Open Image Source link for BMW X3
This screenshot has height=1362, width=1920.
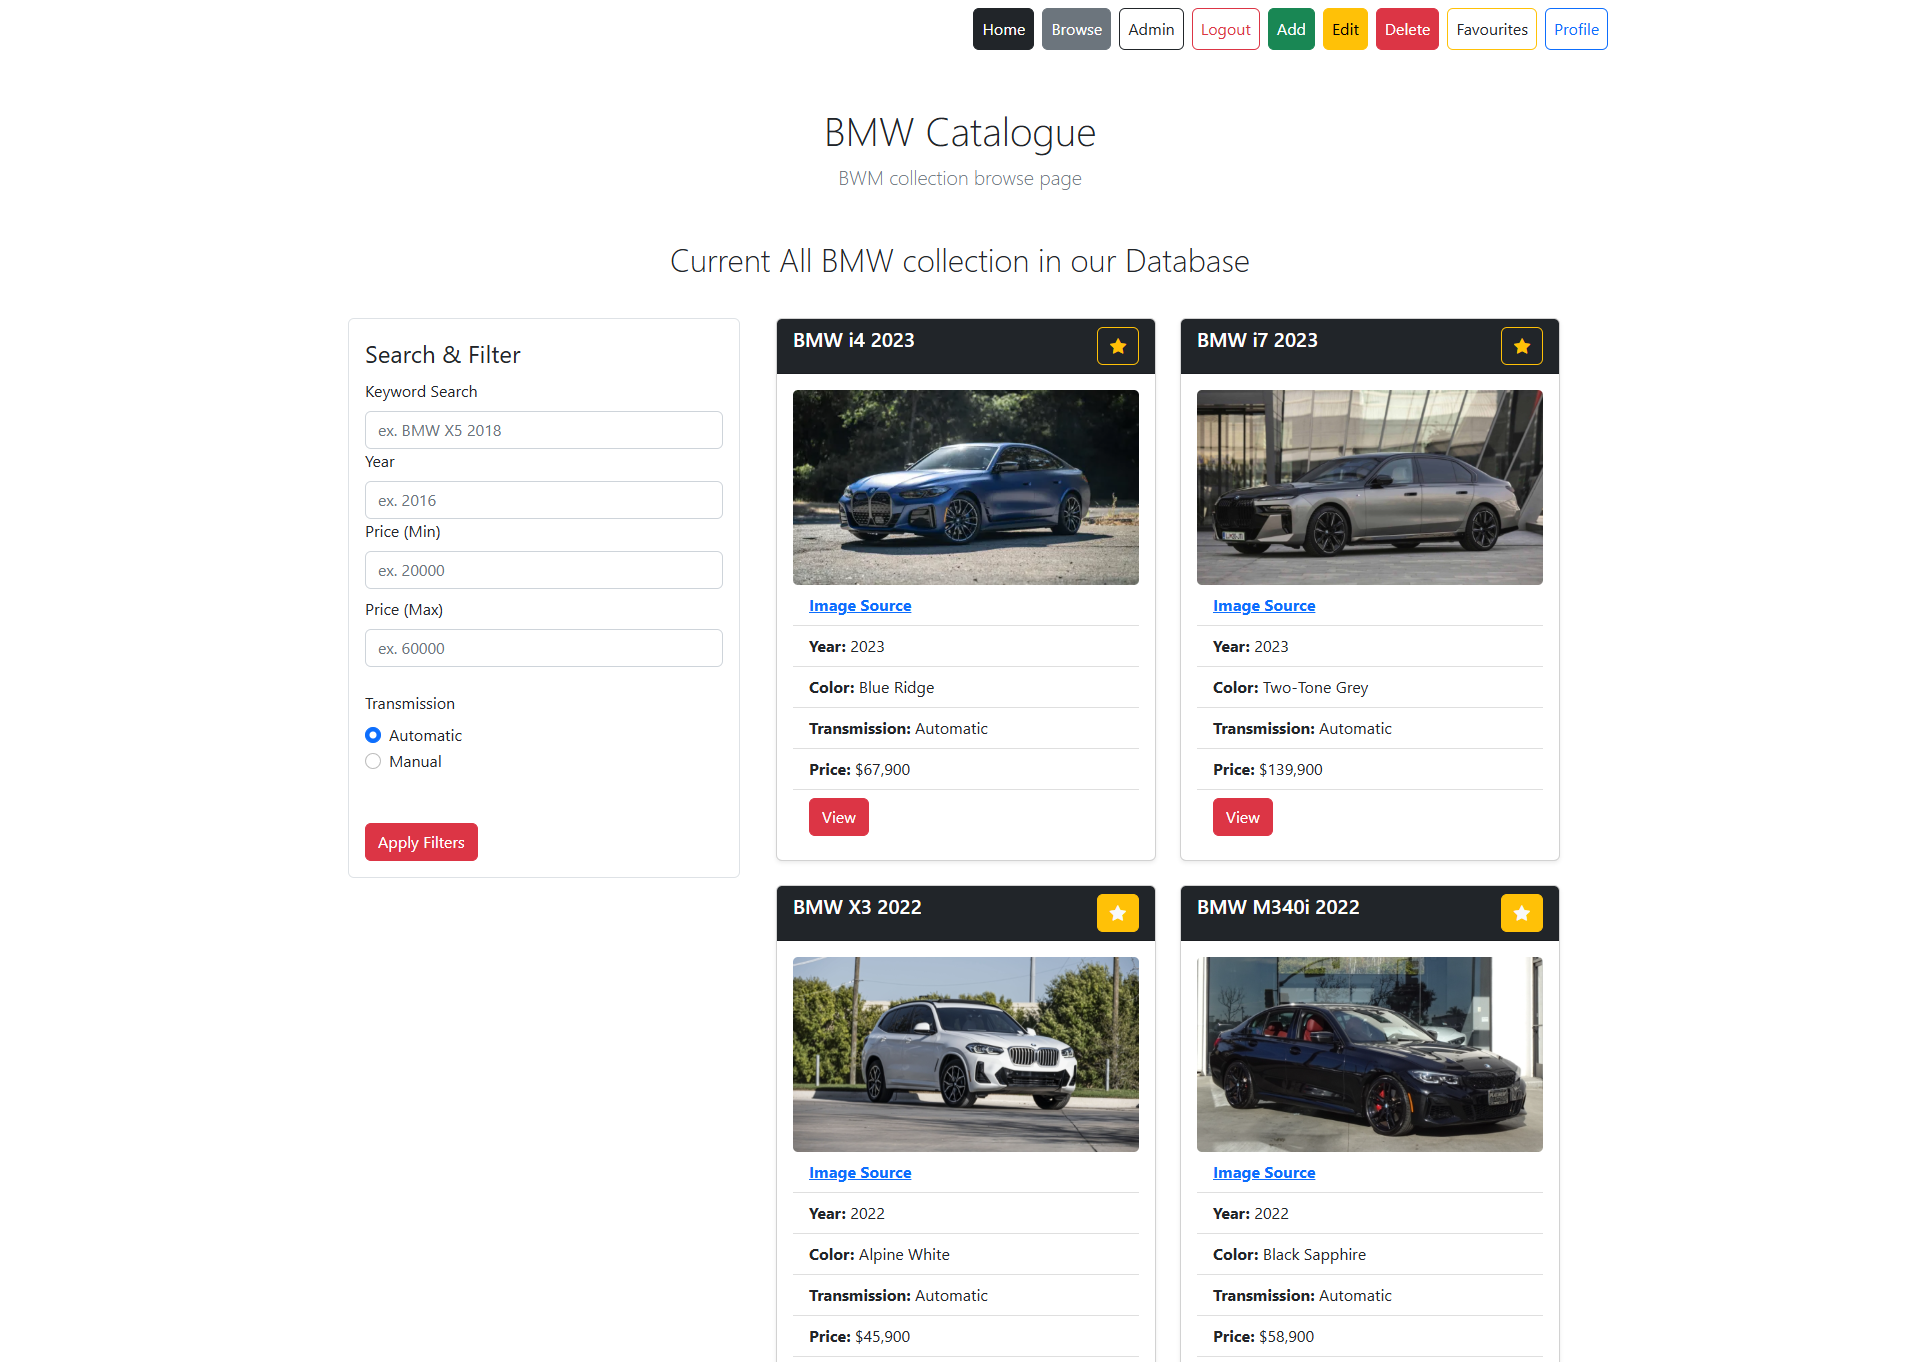[860, 1173]
